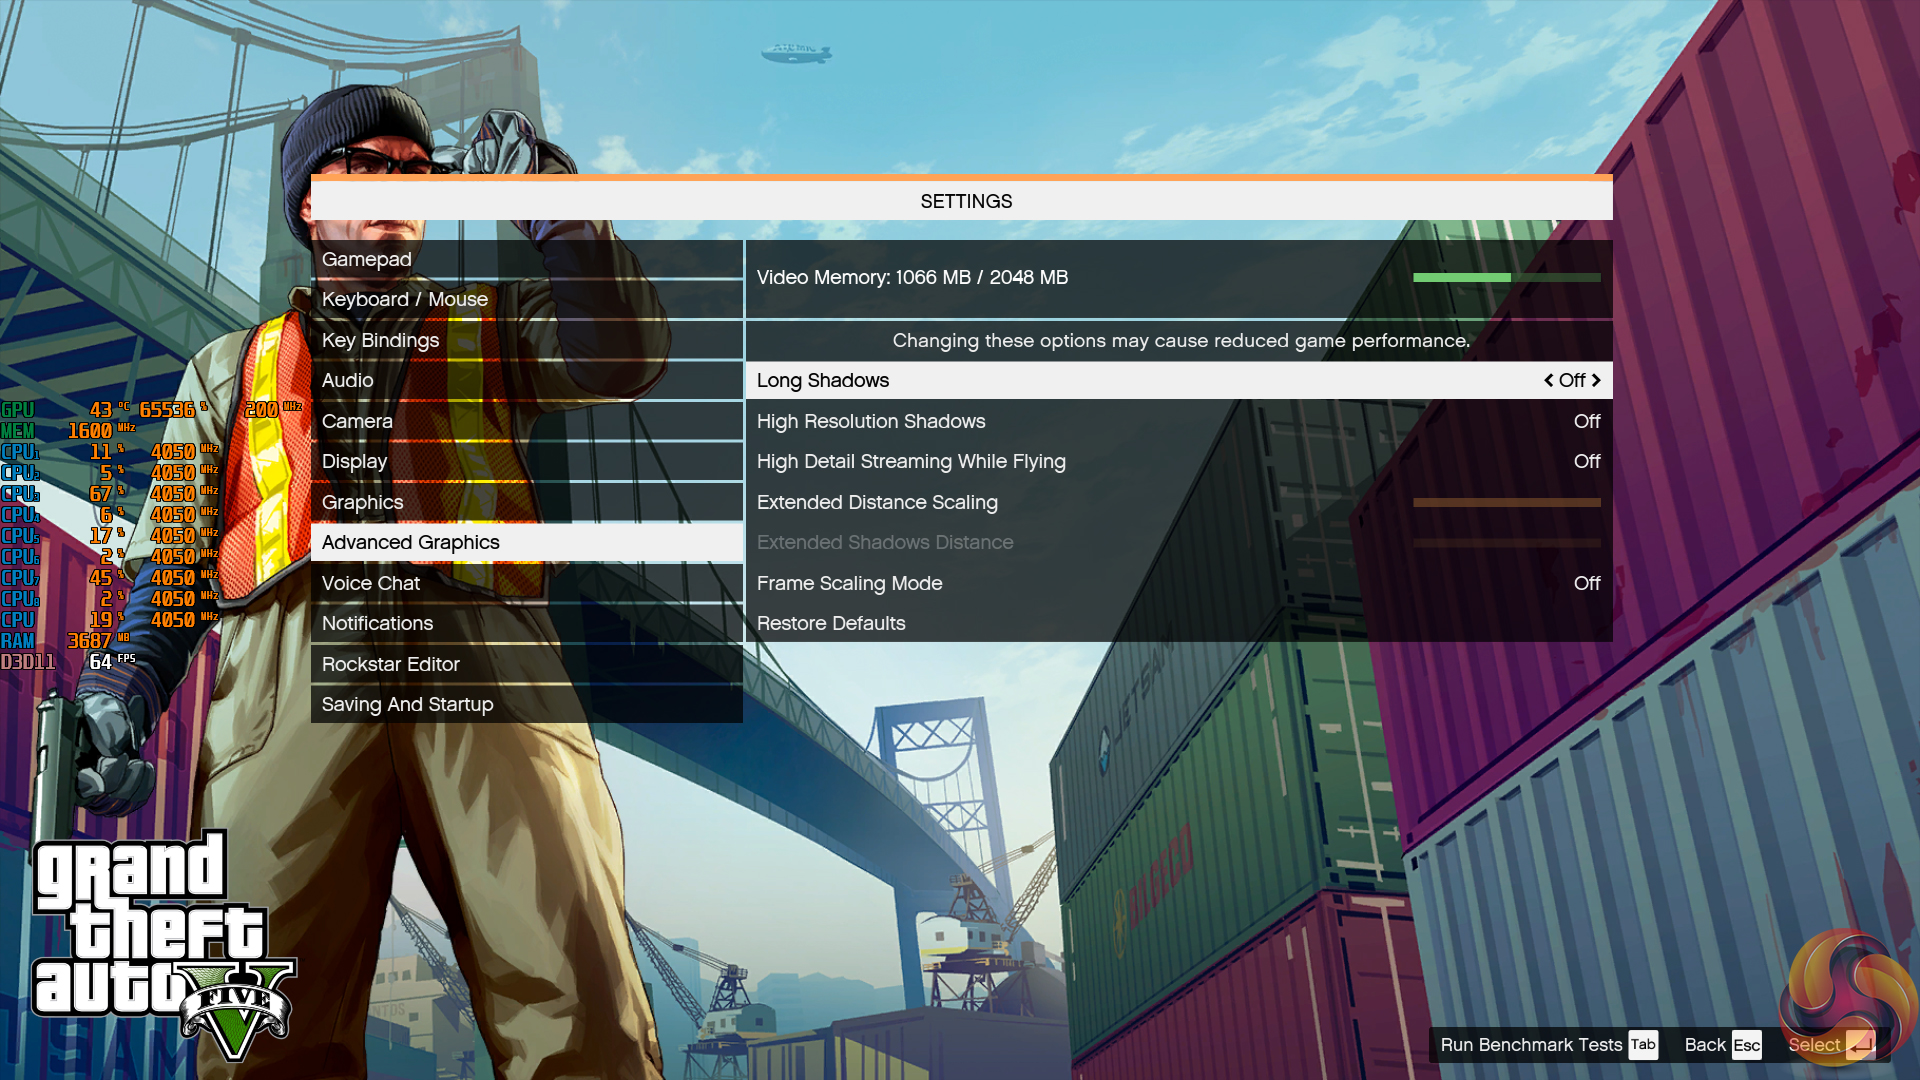Open the Rockstar Editor category
Viewport: 1920px width, 1080px height.
click(x=390, y=664)
